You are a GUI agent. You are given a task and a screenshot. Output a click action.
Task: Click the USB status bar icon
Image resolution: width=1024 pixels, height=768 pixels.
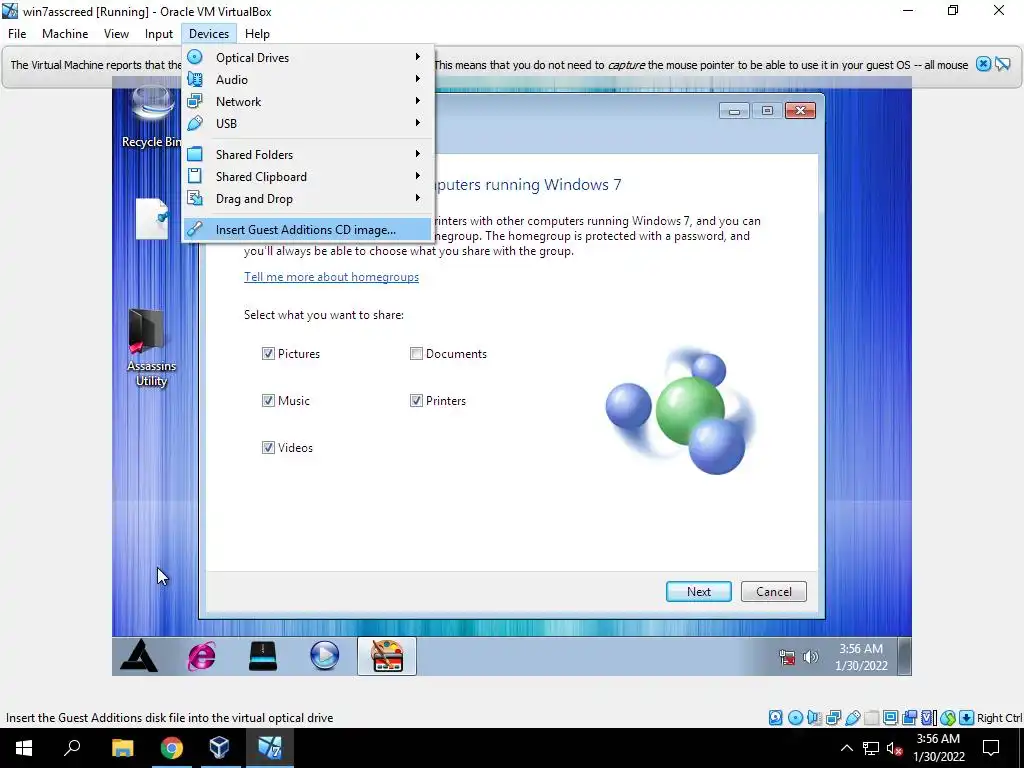coord(852,718)
